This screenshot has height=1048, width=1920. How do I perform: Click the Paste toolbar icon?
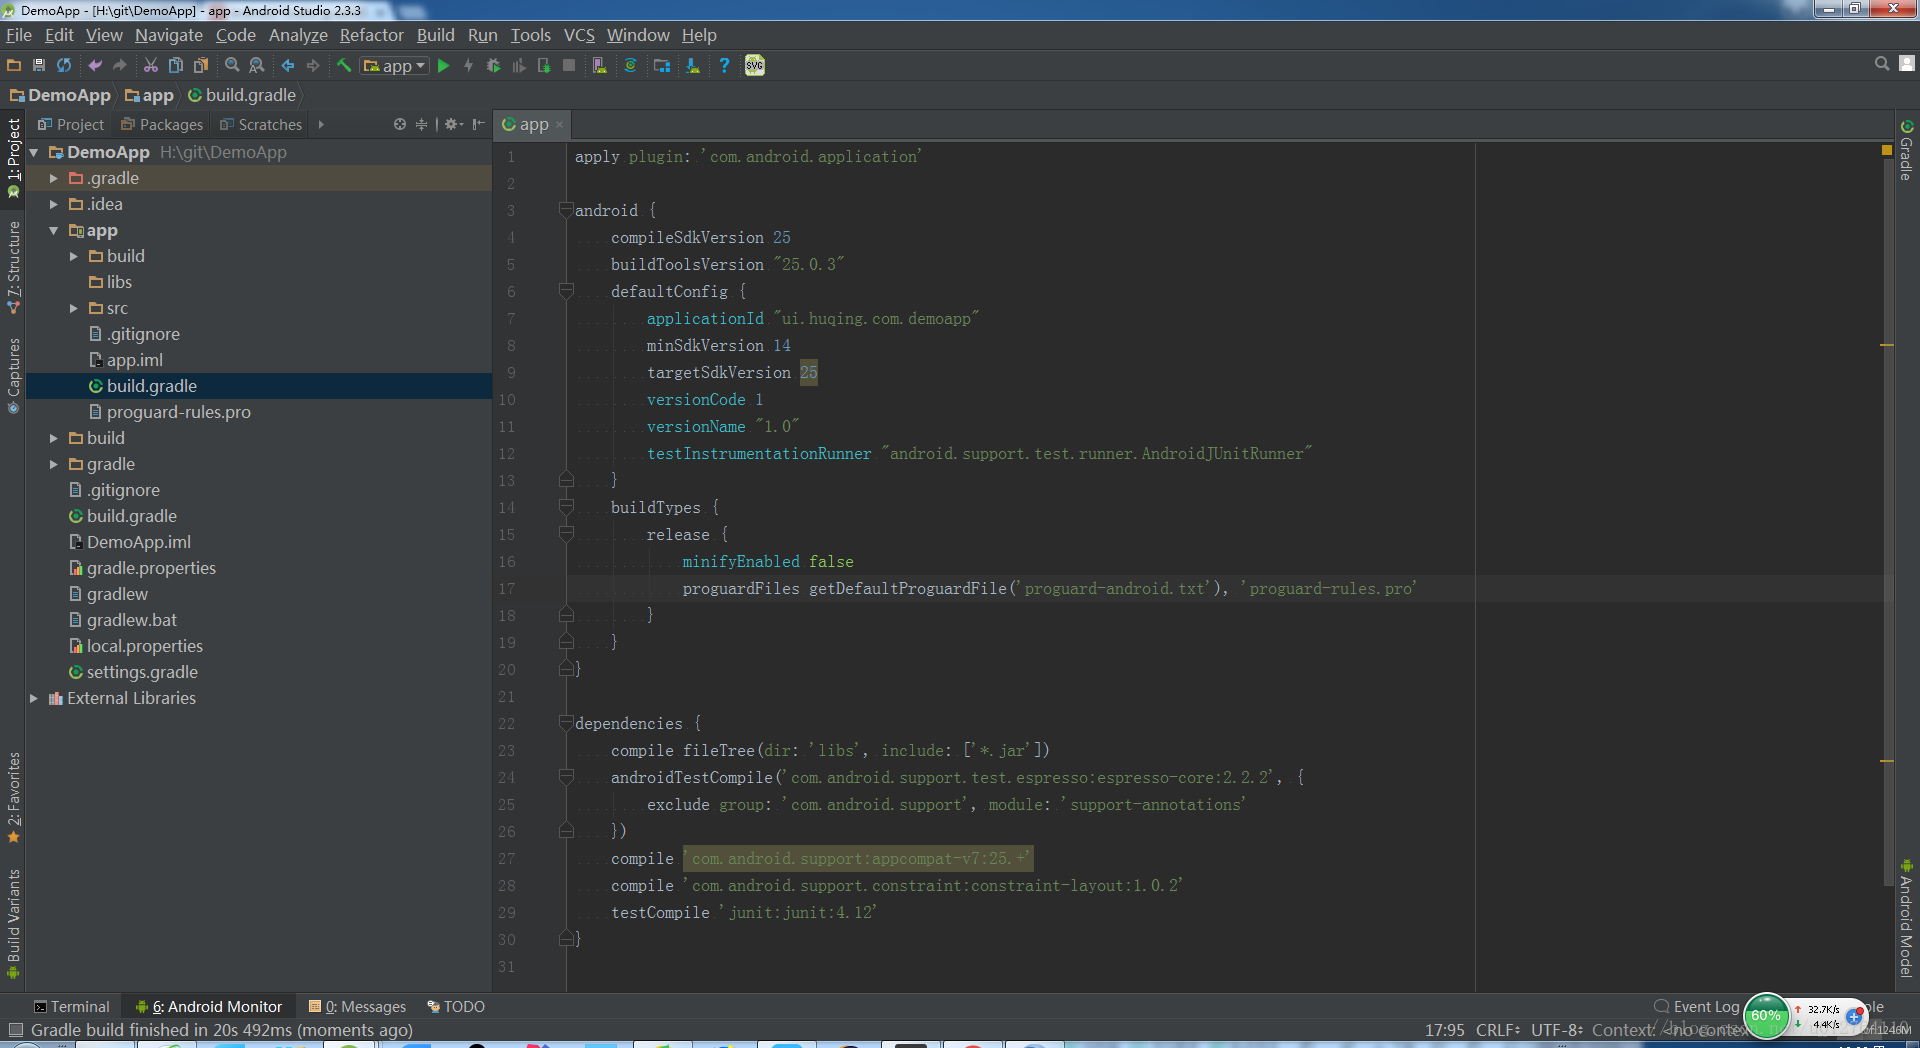[201, 65]
